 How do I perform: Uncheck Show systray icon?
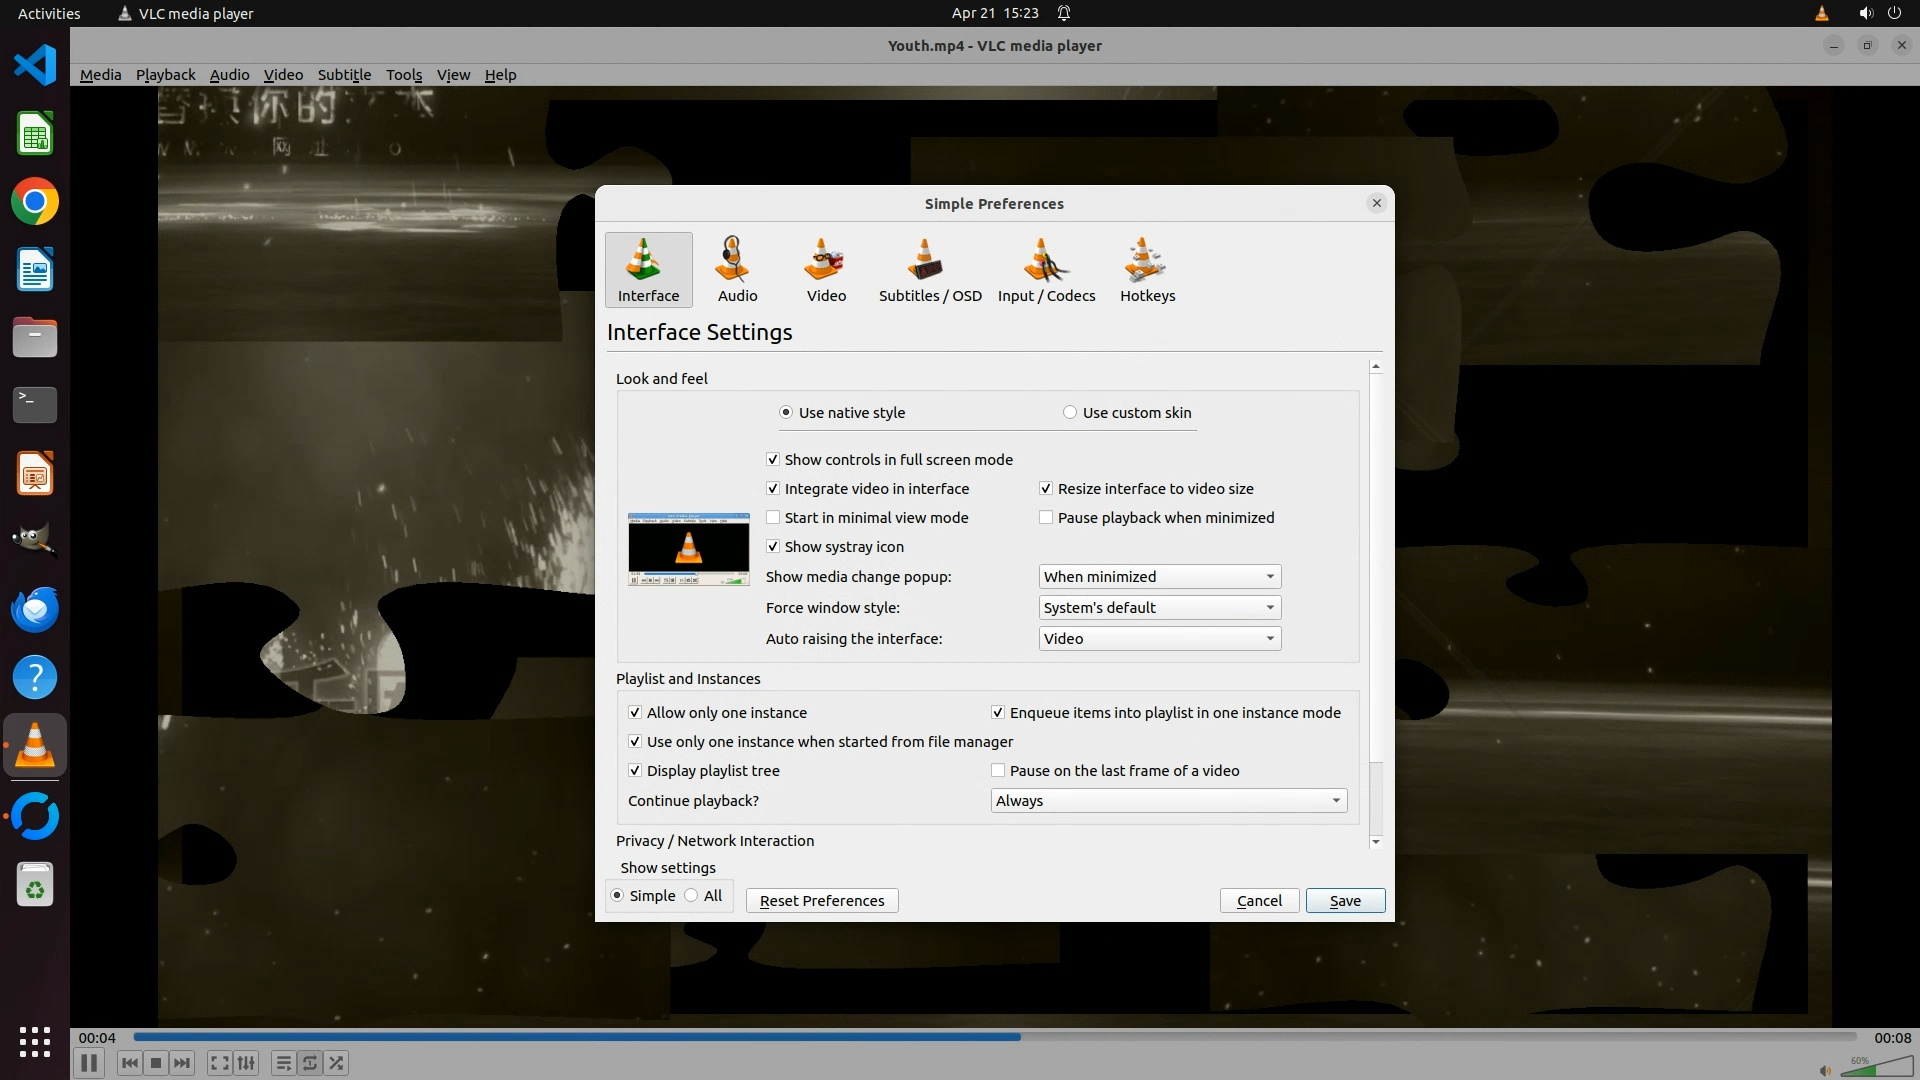pos(773,547)
